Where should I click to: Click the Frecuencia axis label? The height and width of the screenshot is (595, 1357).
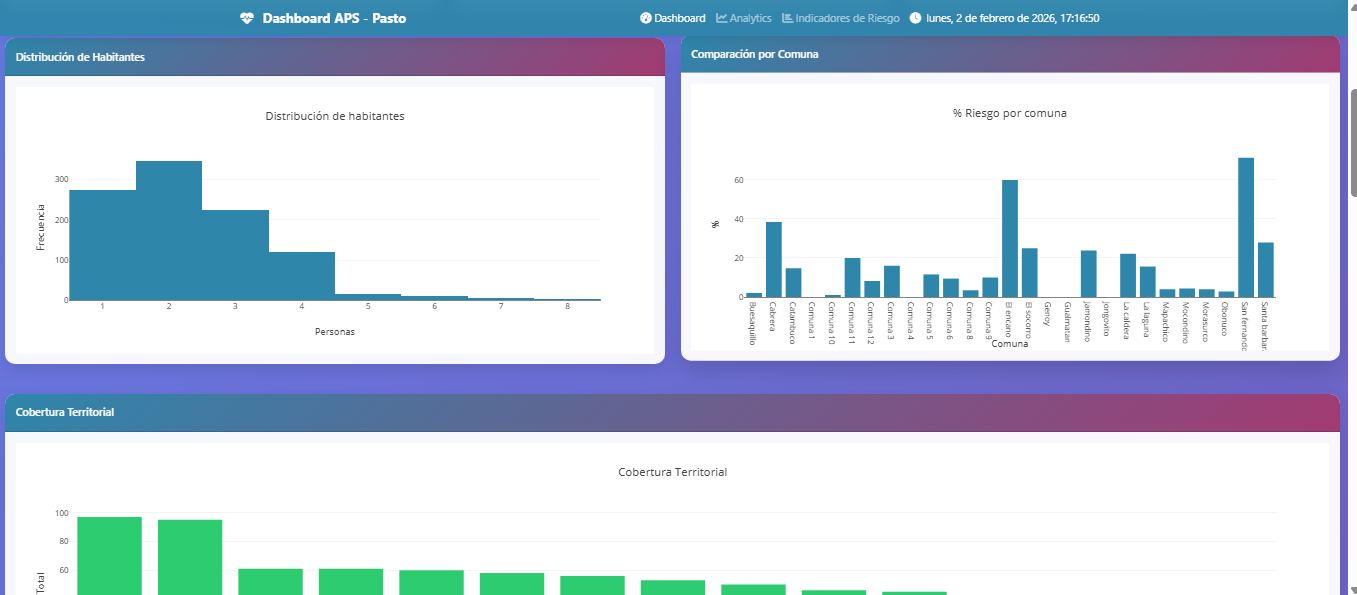(x=41, y=226)
